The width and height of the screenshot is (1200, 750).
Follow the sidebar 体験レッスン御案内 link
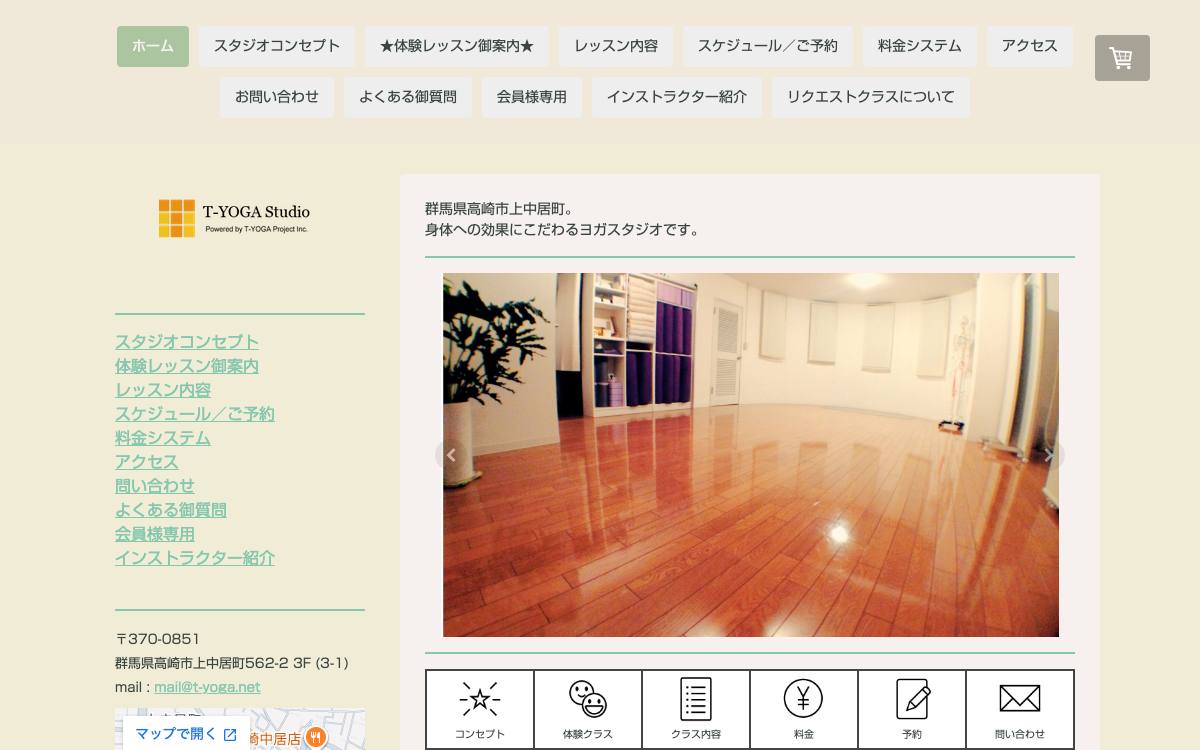pos(187,366)
